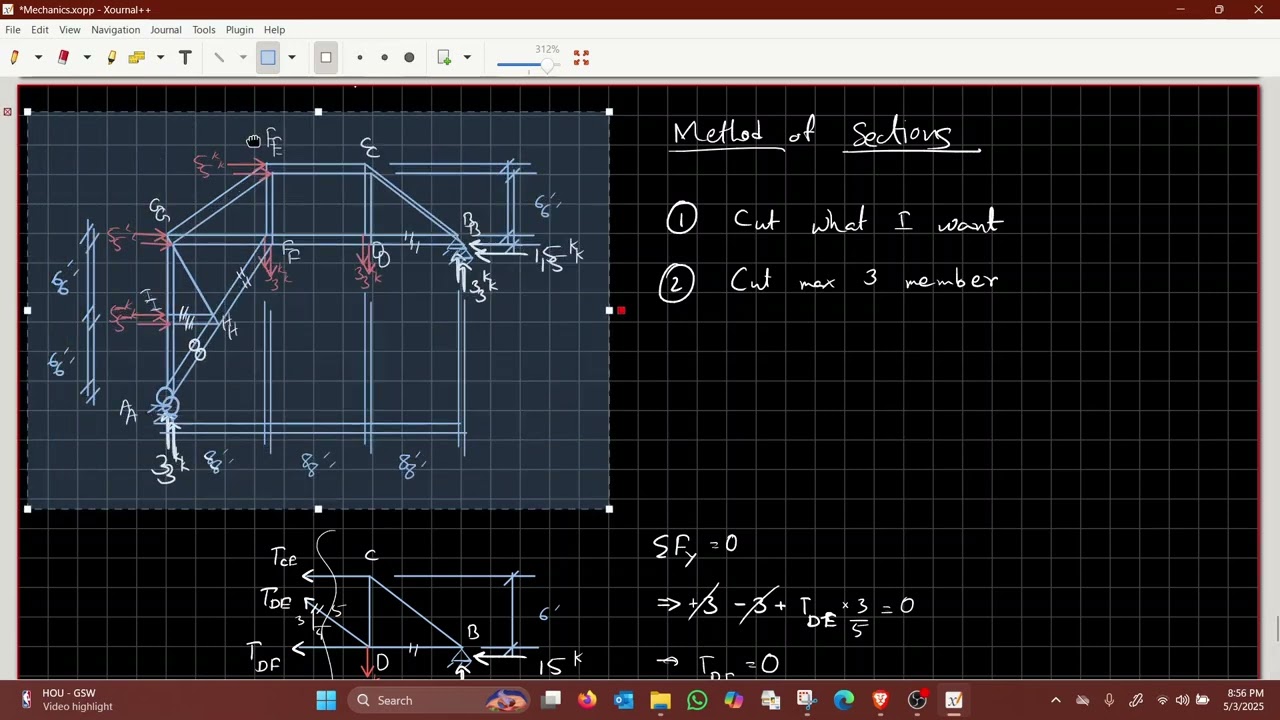Select the sticky notes image tool

click(137, 58)
